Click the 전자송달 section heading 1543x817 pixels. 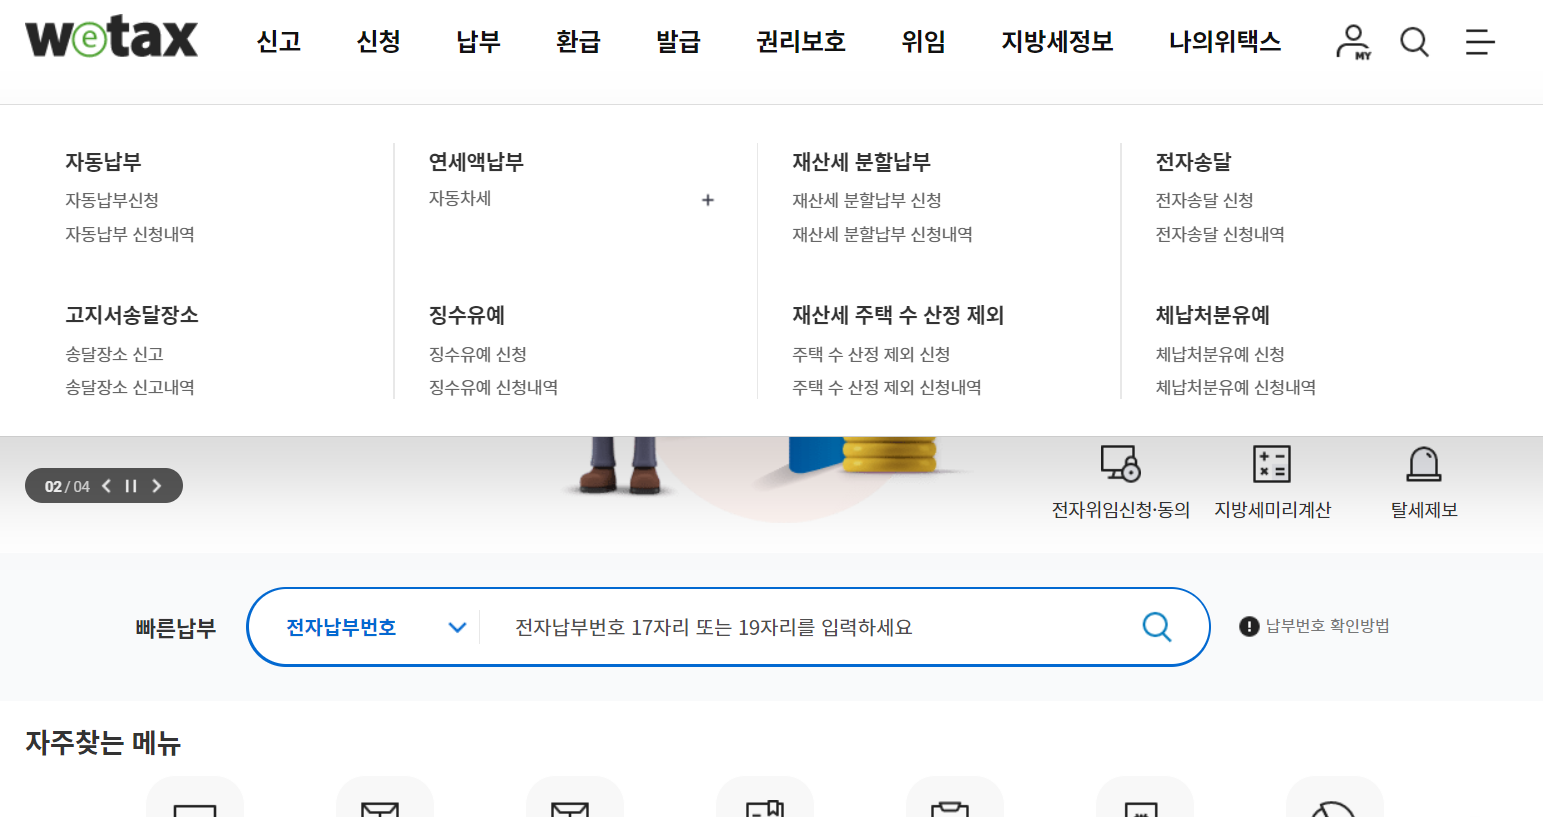[1193, 161]
